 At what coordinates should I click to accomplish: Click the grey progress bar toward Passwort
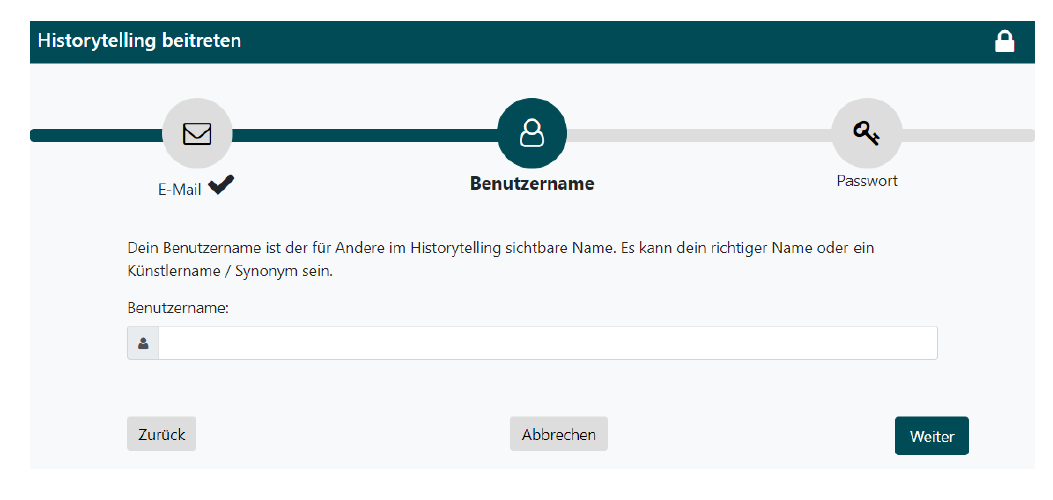point(699,136)
